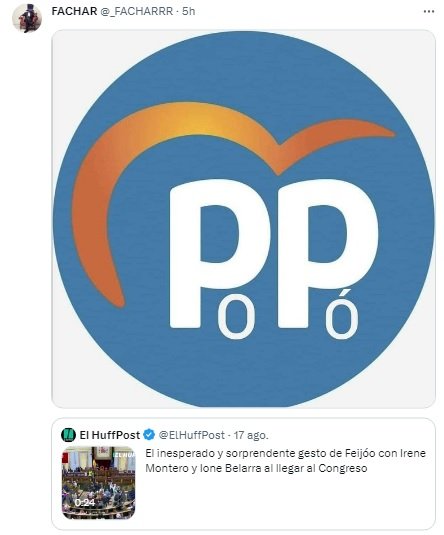Click the El HuffPost round green avatar
This screenshot has width=444, height=535.
point(68,435)
